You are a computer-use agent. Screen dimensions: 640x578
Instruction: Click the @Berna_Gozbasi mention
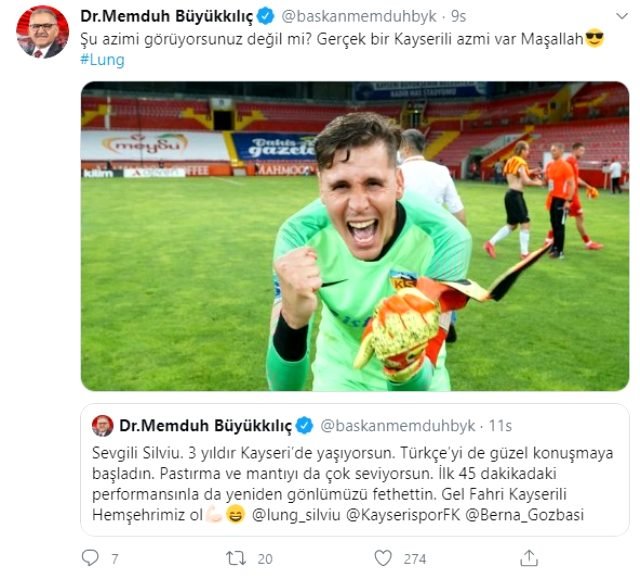(x=525, y=515)
